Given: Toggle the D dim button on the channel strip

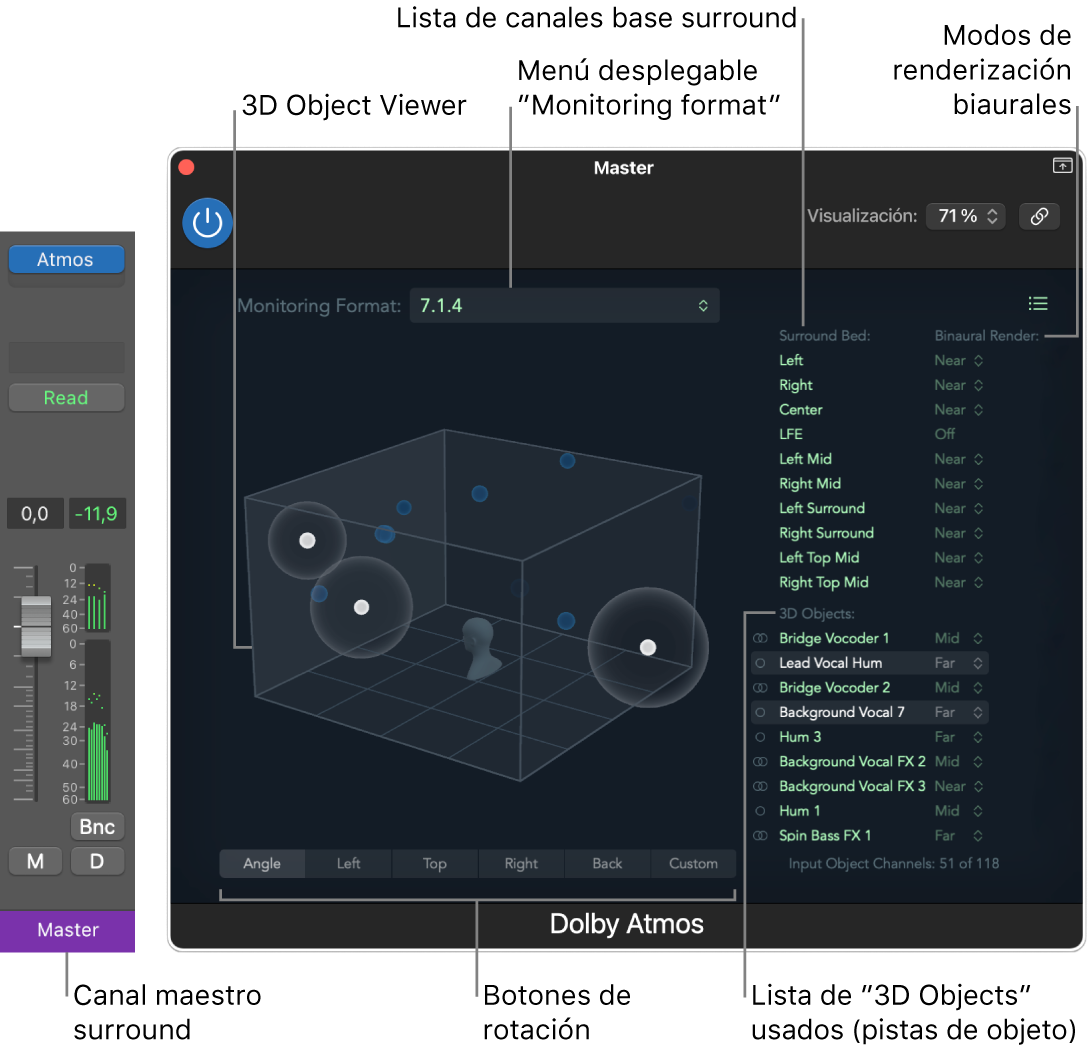Looking at the screenshot, I should (x=97, y=860).
